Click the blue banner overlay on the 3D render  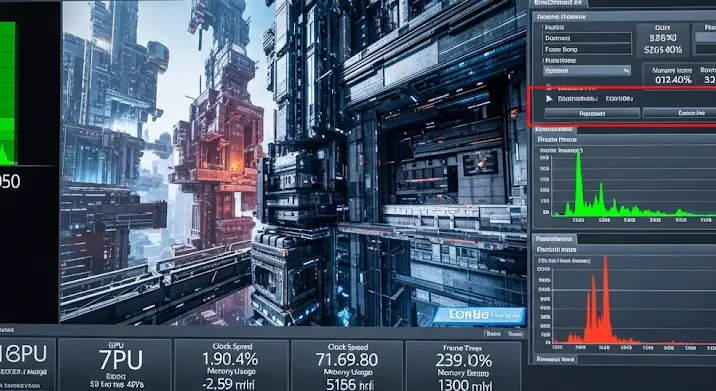[479, 315]
